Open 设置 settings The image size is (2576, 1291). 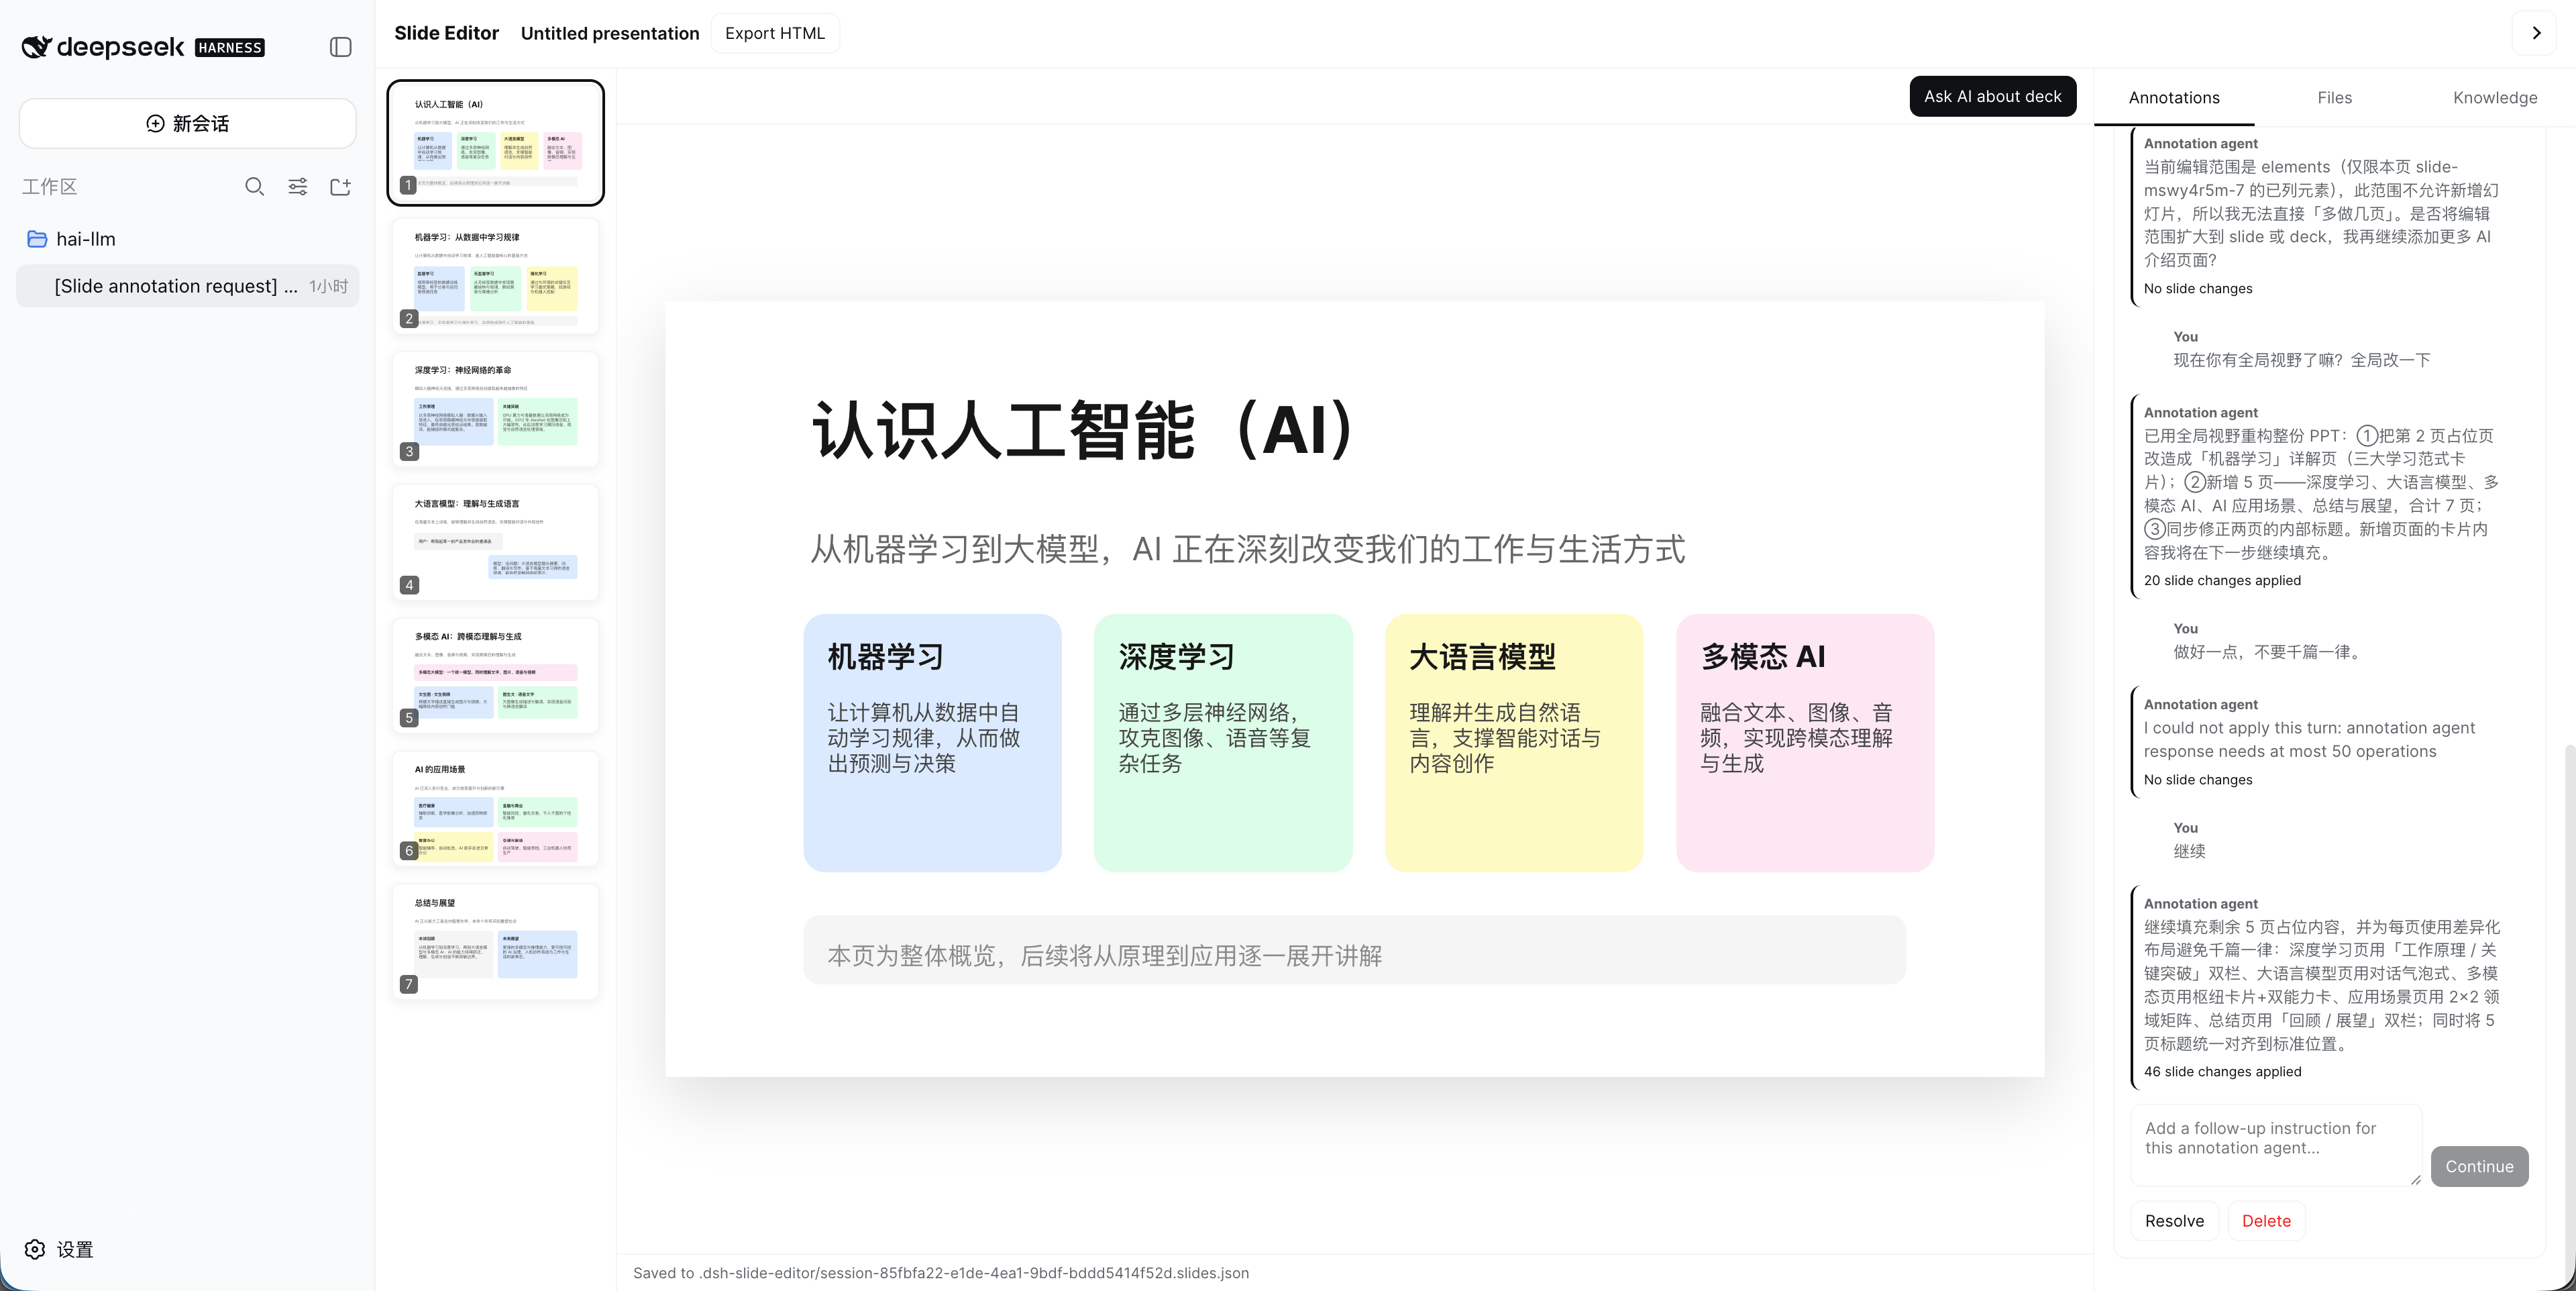(60, 1249)
